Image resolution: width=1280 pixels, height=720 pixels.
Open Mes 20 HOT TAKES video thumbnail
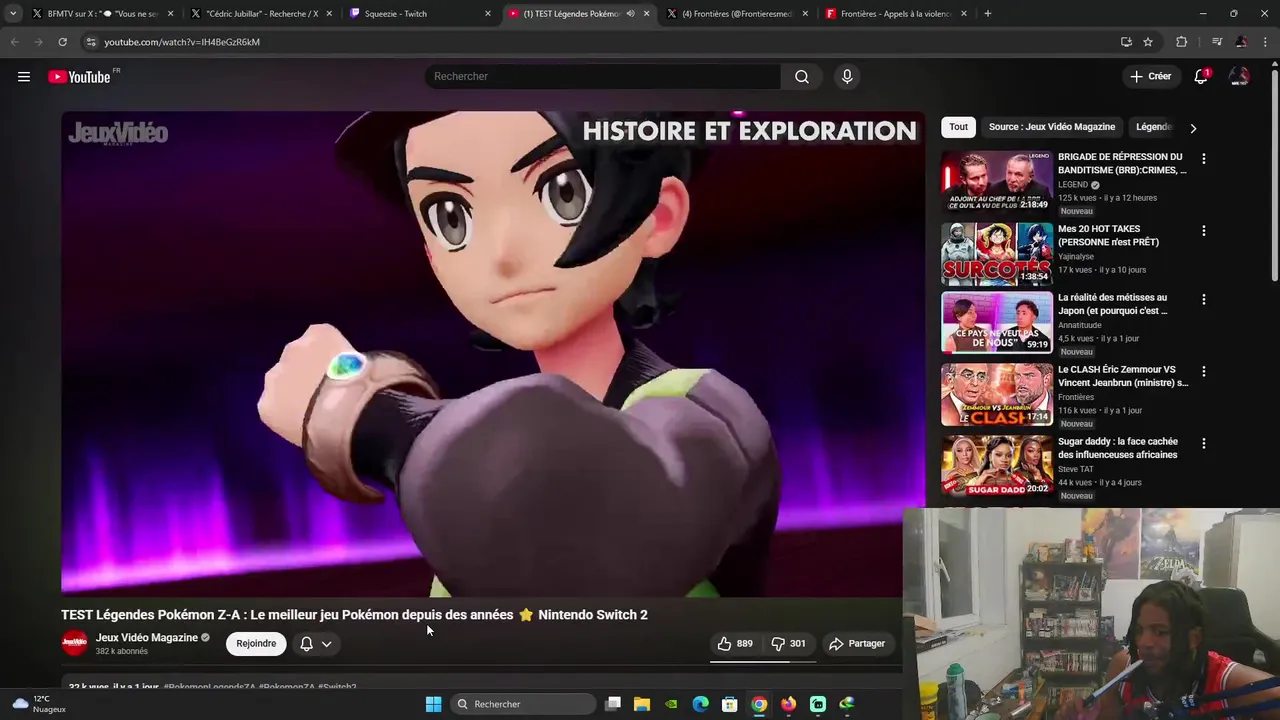(997, 253)
